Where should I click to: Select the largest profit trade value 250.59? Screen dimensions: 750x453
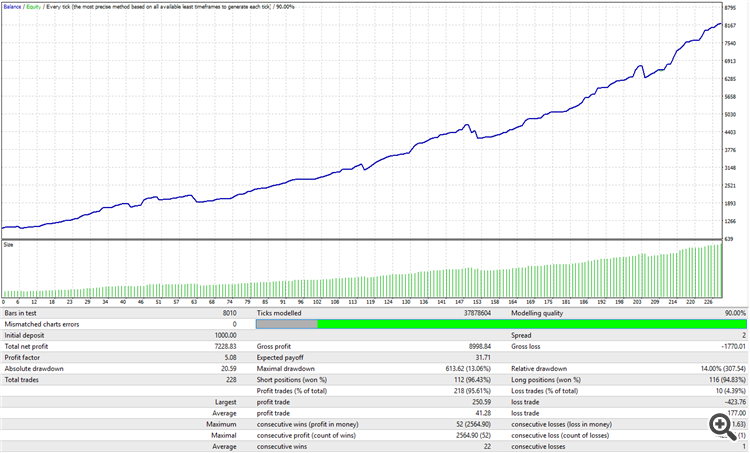pyautogui.click(x=482, y=402)
